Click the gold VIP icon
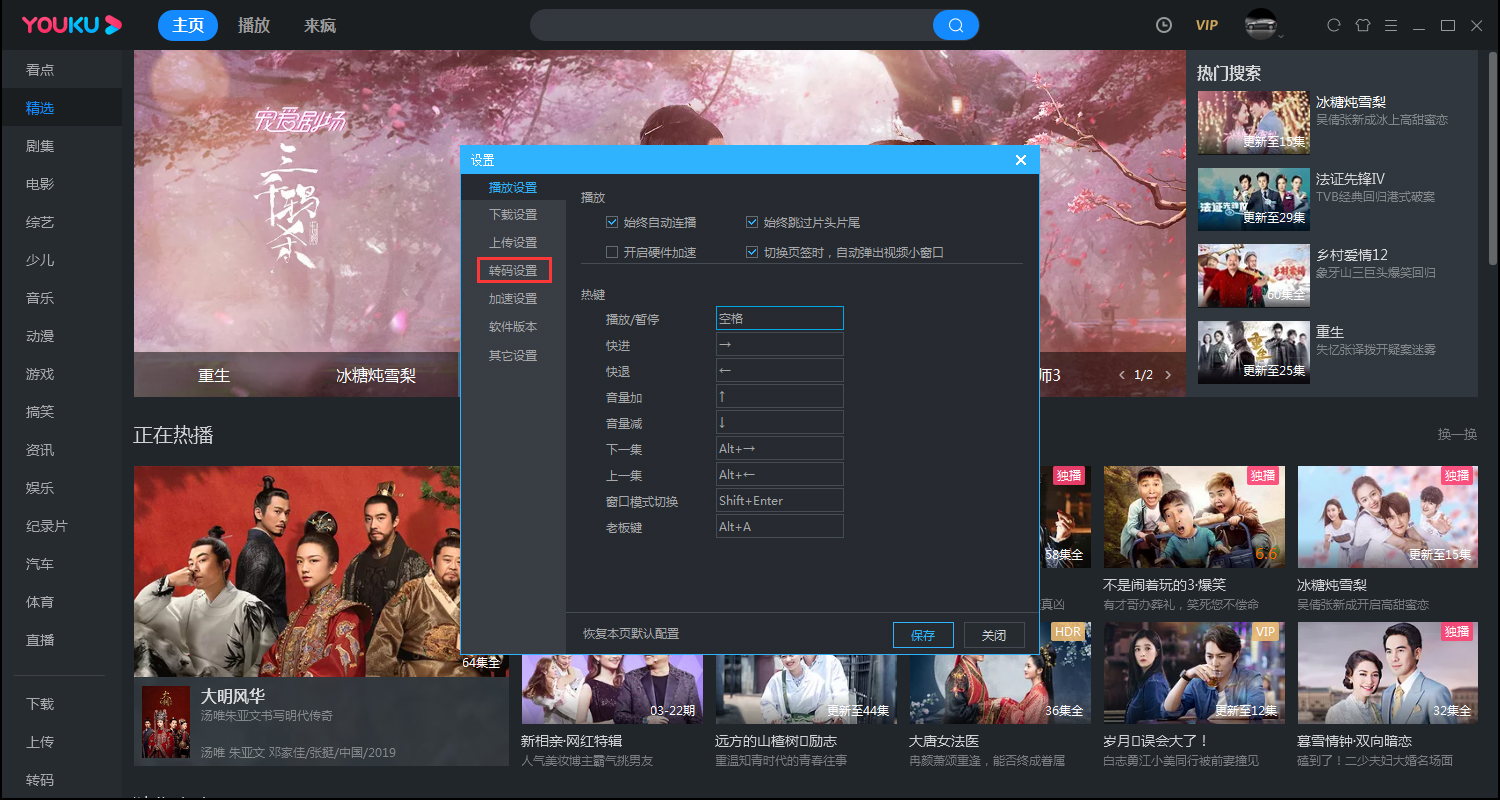Image resolution: width=1500 pixels, height=800 pixels. (1207, 24)
